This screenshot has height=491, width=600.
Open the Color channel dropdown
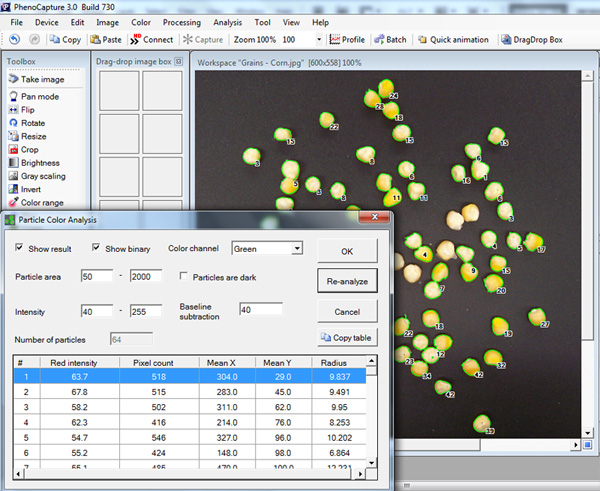297,248
